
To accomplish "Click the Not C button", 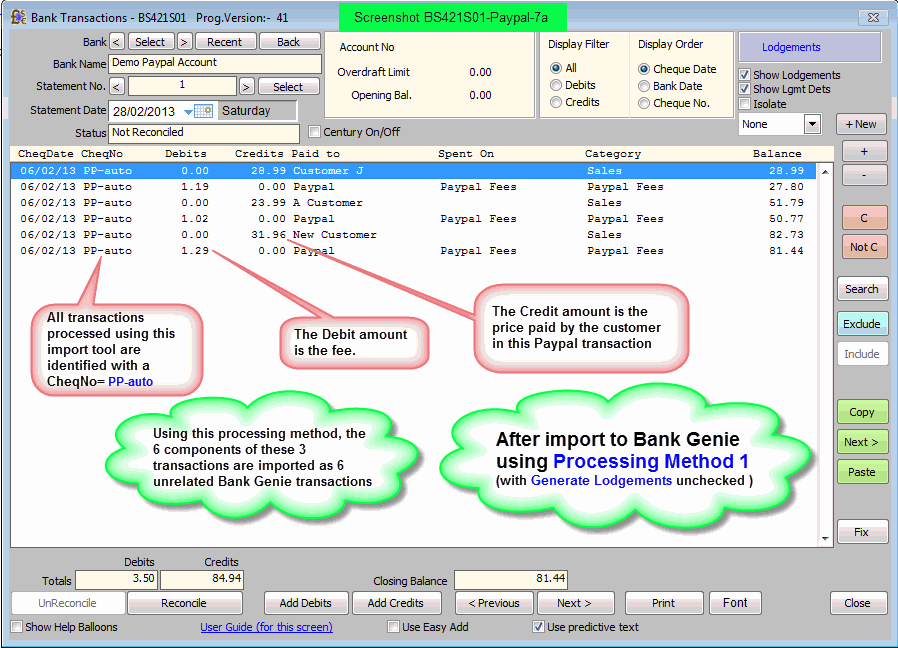I will (x=864, y=247).
